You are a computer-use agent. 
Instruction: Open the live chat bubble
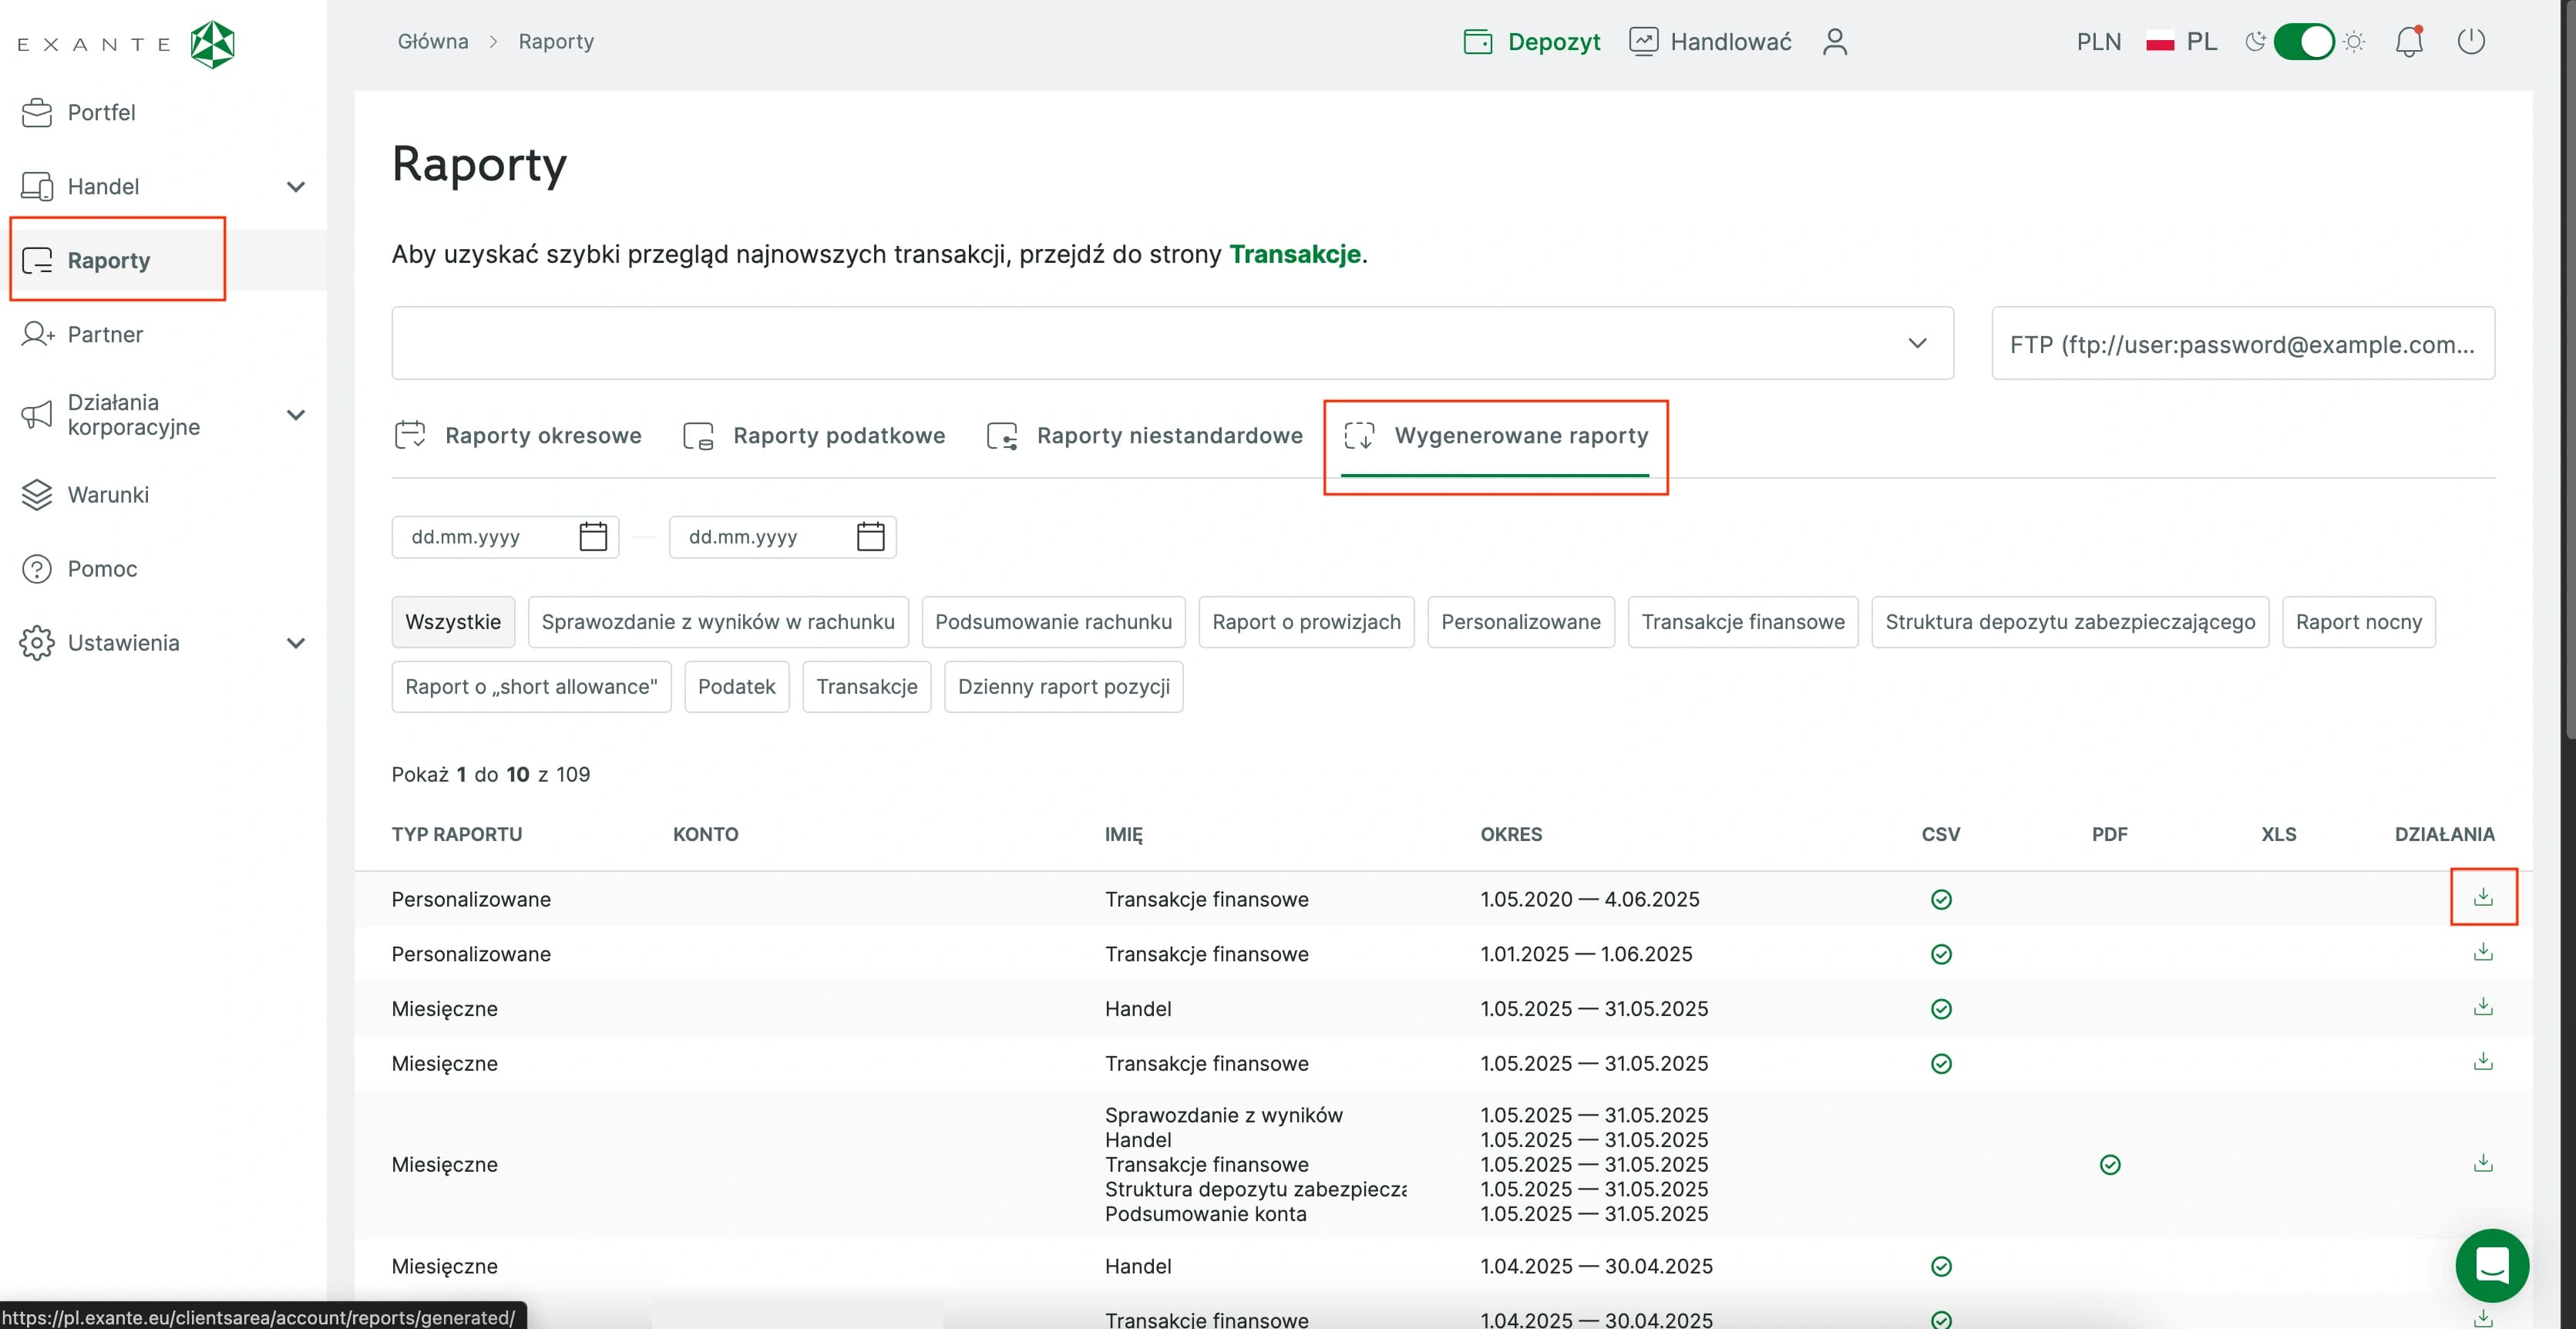(x=2491, y=1264)
